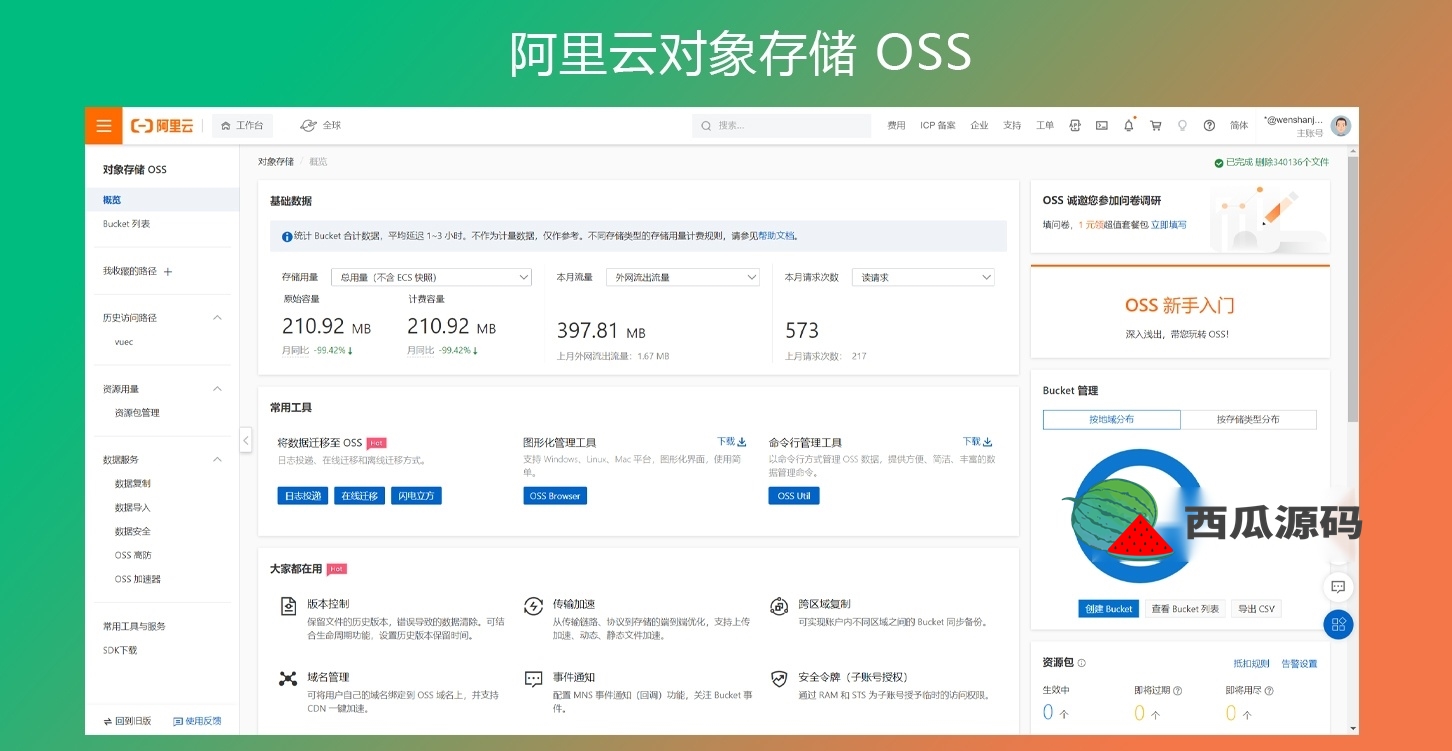Download the 命令行管理工具
The image size is (1452, 751).
click(x=978, y=441)
